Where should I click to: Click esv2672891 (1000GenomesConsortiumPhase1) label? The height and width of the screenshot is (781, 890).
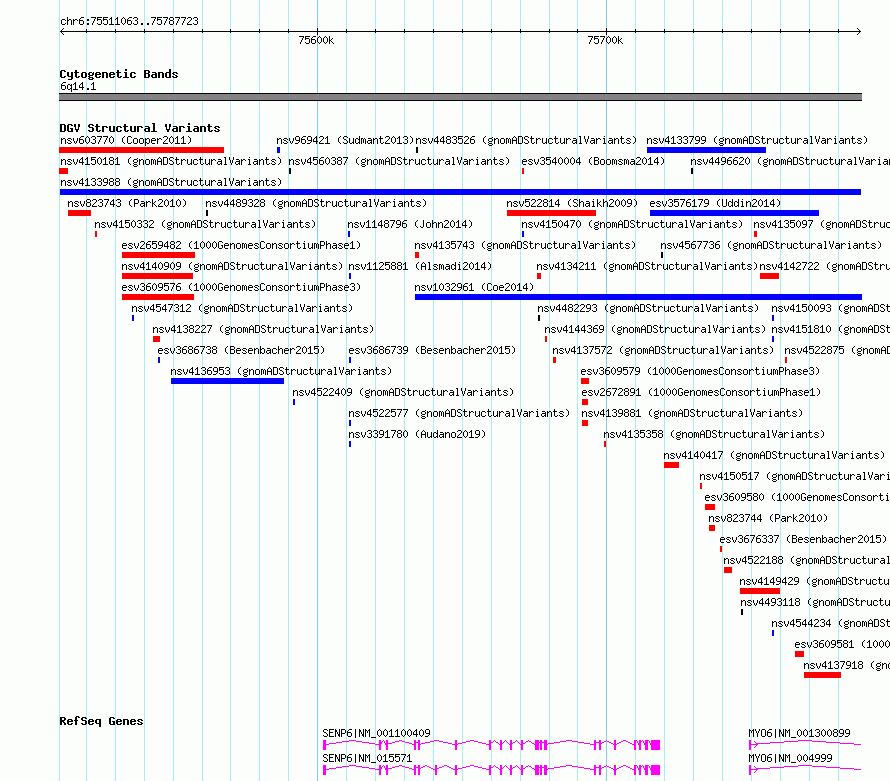coord(701,392)
